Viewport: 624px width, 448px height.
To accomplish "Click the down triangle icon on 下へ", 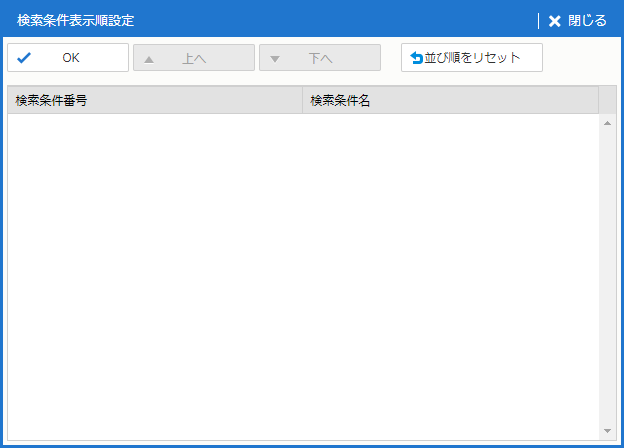I will click(x=275, y=58).
